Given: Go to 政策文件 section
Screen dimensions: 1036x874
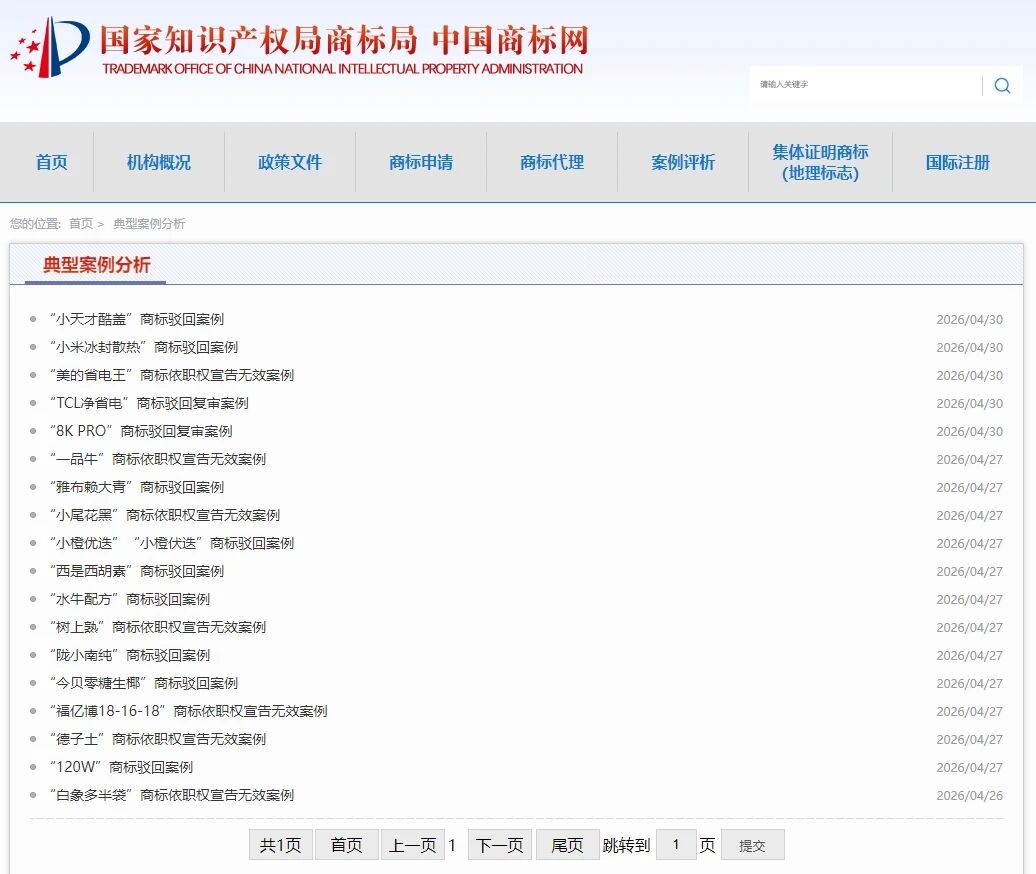Looking at the screenshot, I should click(x=290, y=162).
